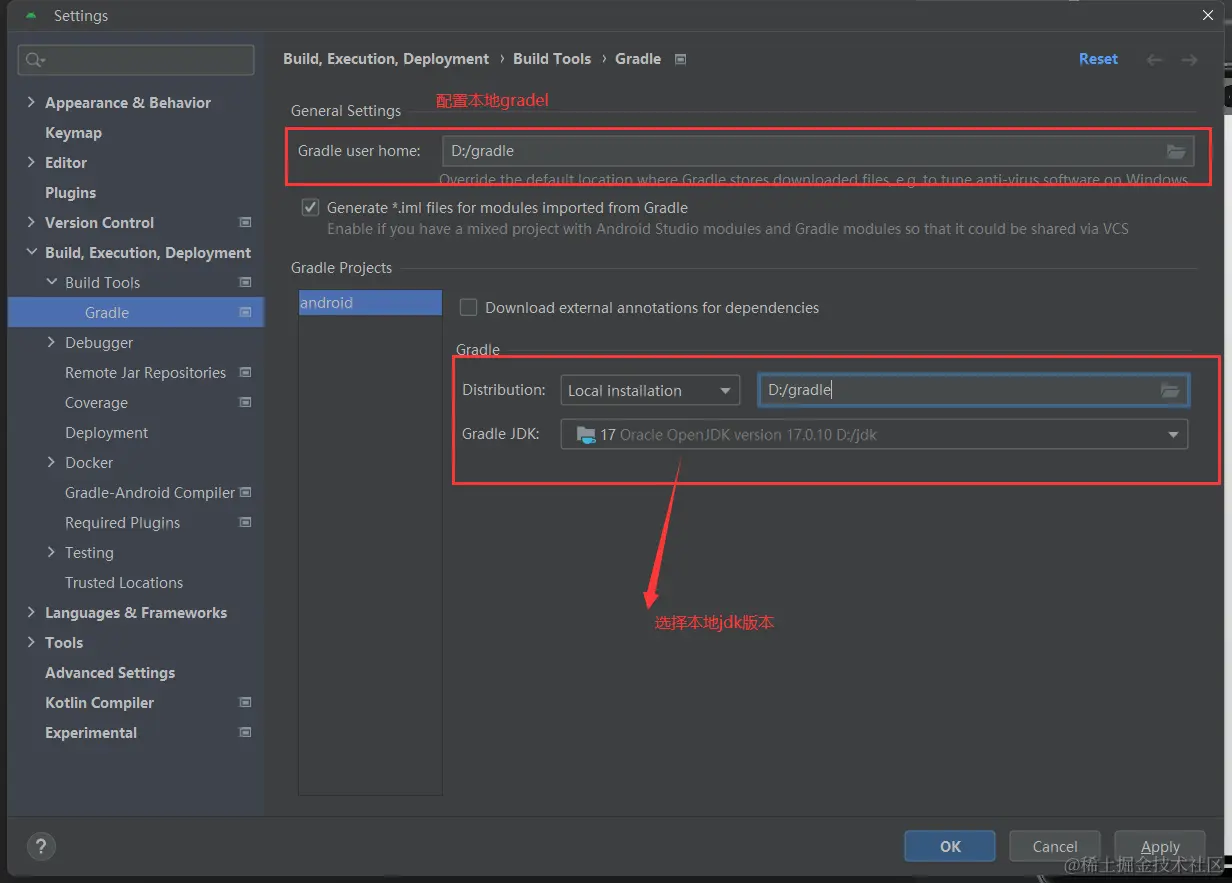Click the JDK folder icon in Gradle JDK
Screen dimensions: 1232x883
(584, 435)
